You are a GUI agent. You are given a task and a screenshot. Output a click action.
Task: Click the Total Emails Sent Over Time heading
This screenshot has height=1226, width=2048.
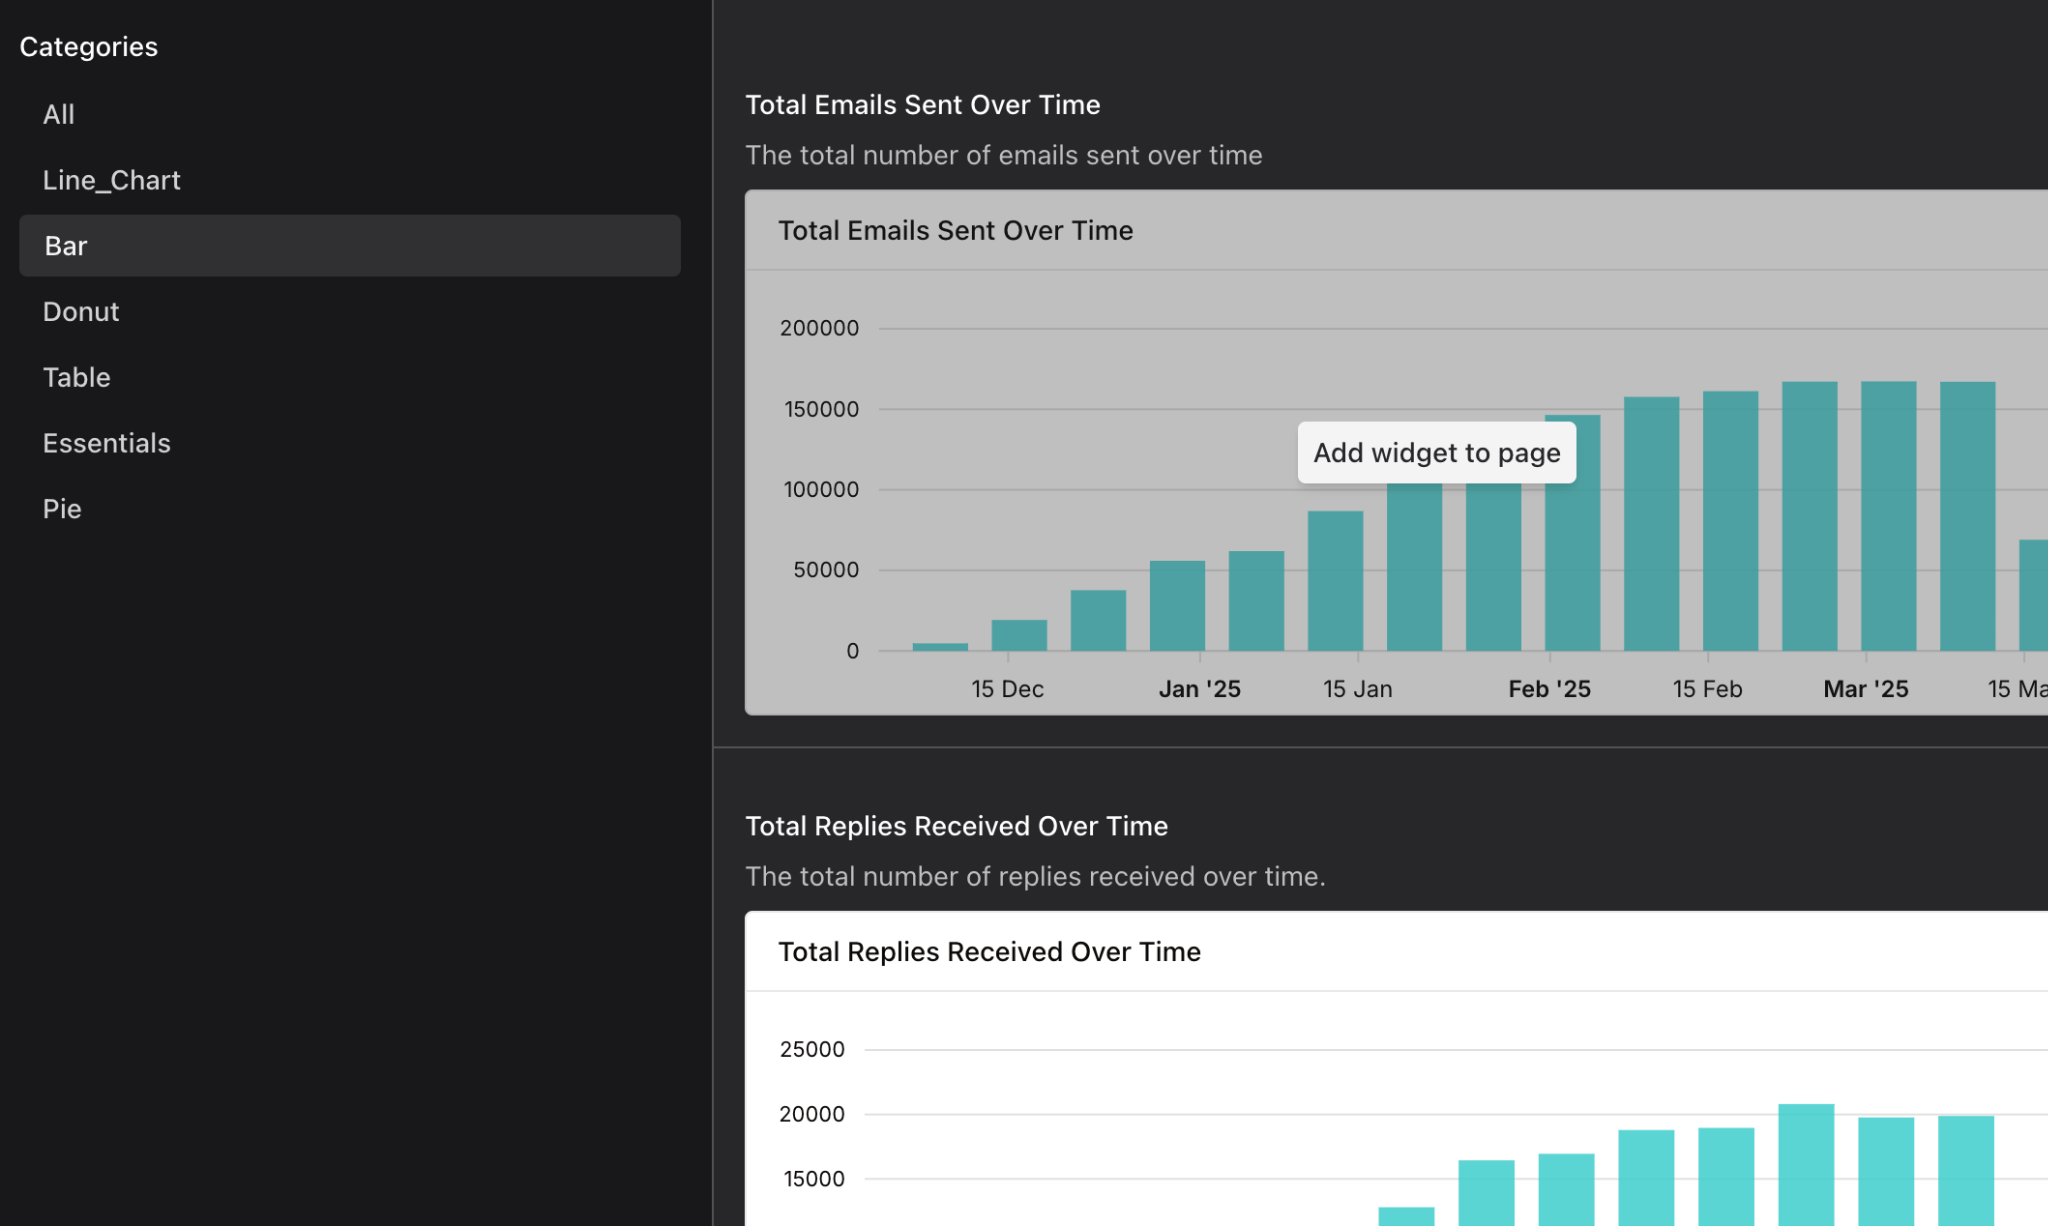(922, 105)
